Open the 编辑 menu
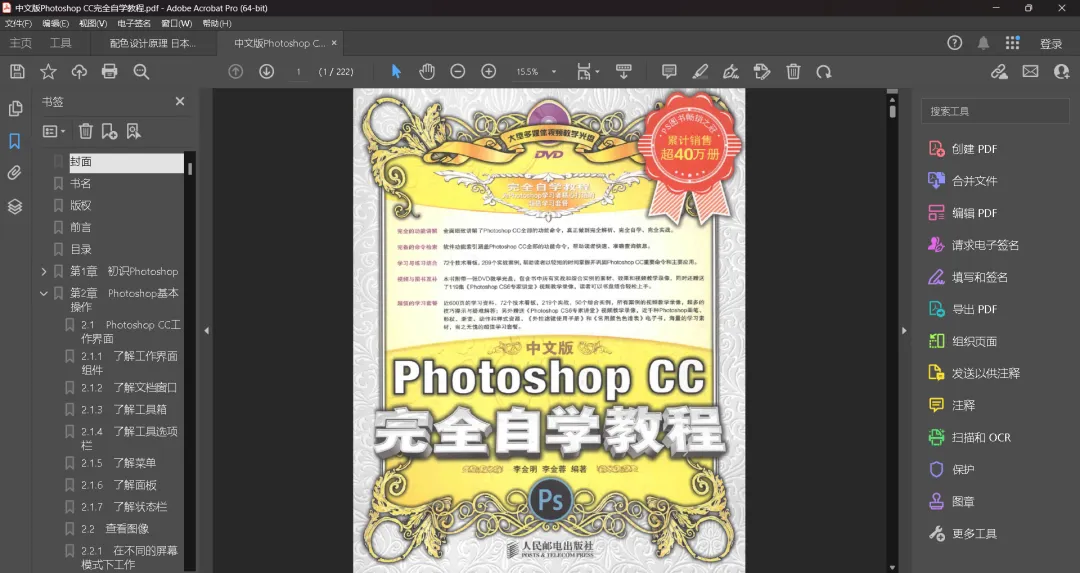 point(56,23)
